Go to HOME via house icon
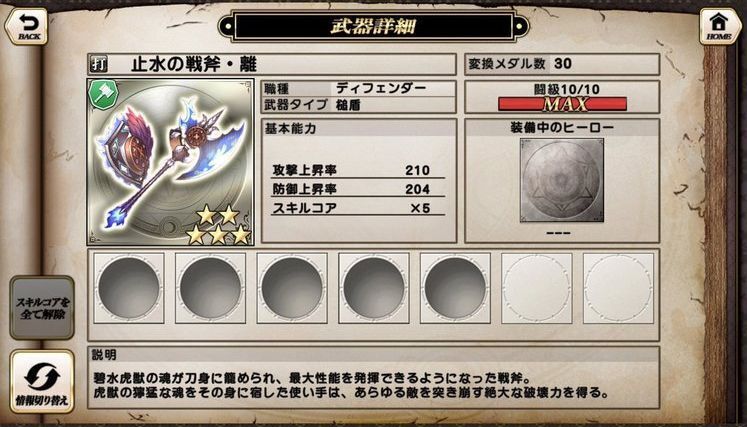Screen dimensions: 747x427 pos(720,26)
